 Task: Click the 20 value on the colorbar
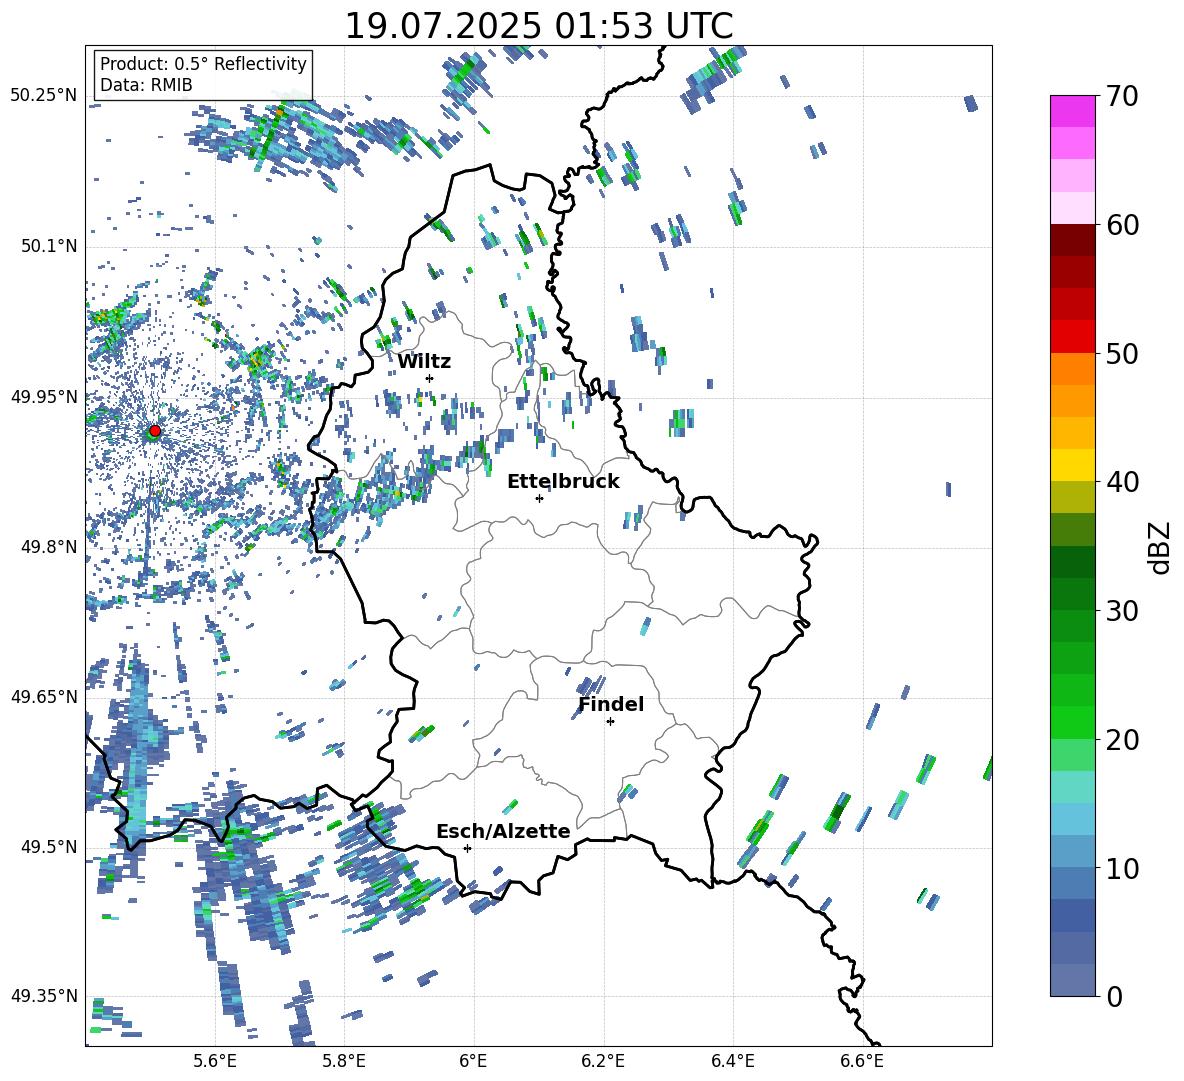(1122, 740)
